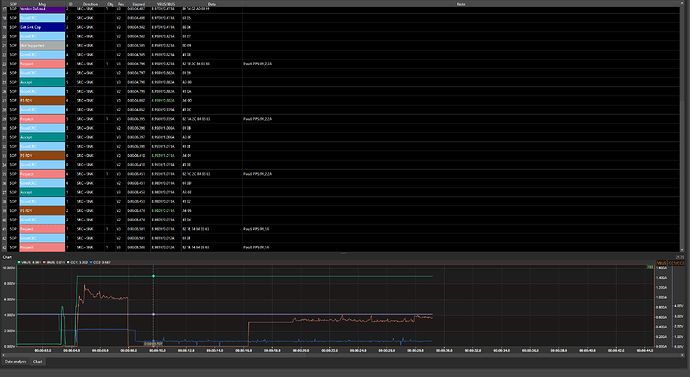
Task: Select the Vendor Defined message in row 17
Action: 42,9
